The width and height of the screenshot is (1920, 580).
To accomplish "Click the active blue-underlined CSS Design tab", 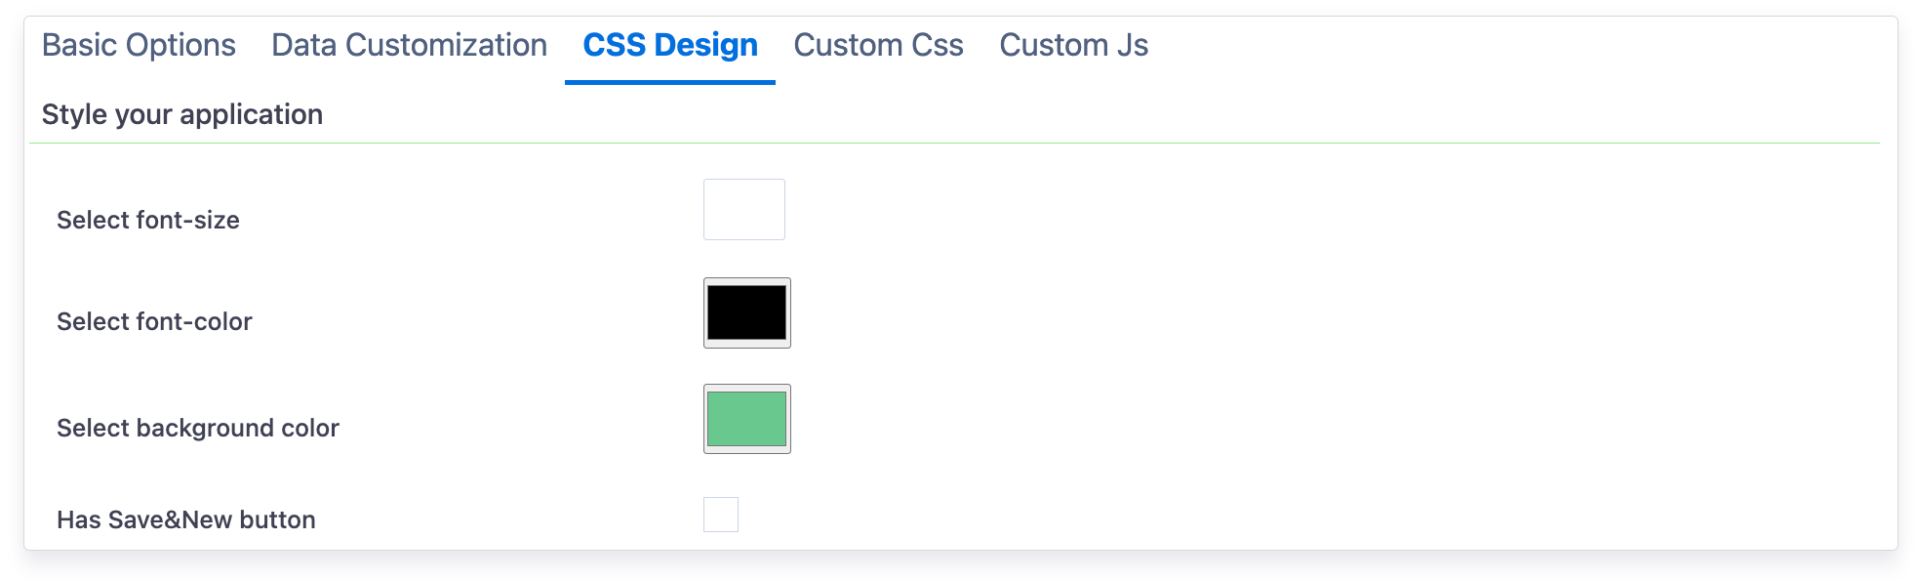I will 670,46.
